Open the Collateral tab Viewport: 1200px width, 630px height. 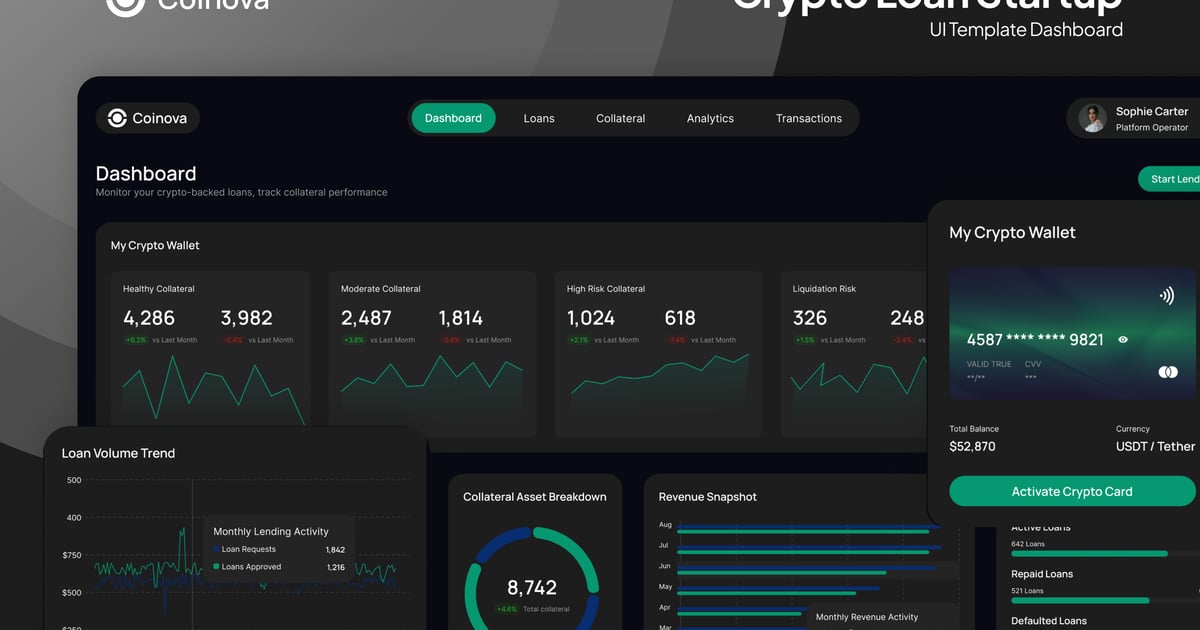point(620,118)
